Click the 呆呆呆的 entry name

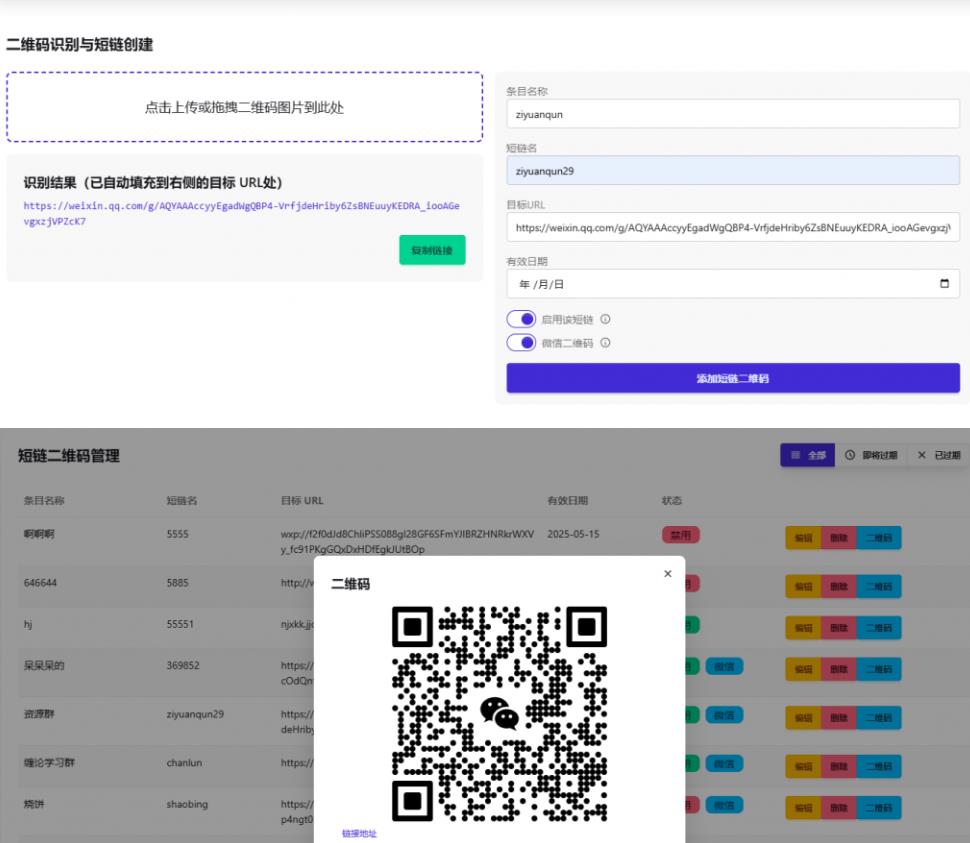pyautogui.click(x=44, y=665)
